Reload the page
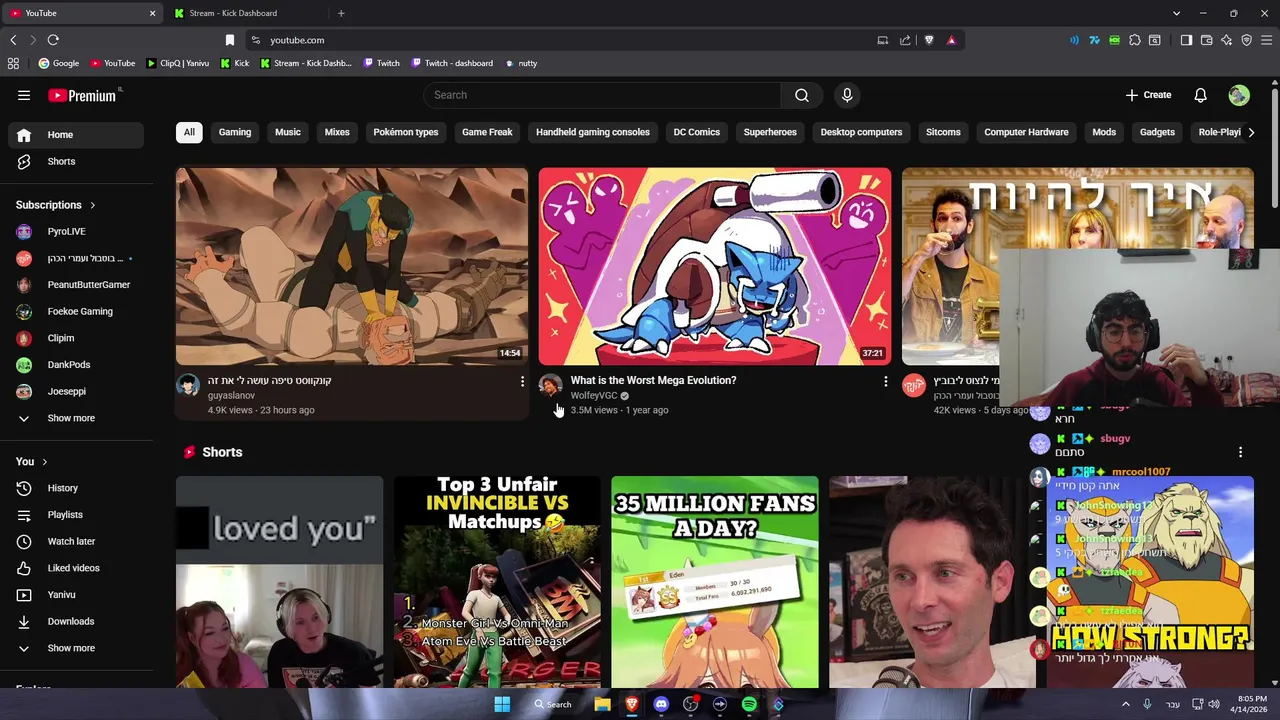This screenshot has width=1280, height=720. pos(53,40)
